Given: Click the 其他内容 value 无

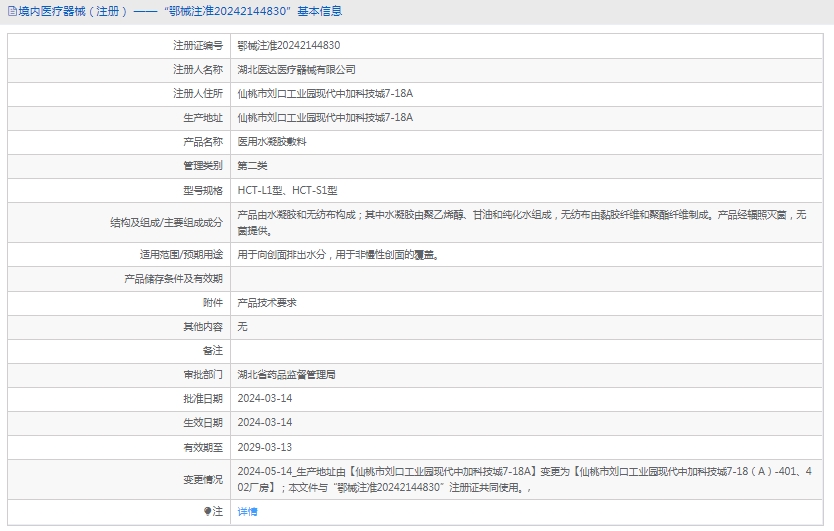Looking at the screenshot, I should (242, 326).
